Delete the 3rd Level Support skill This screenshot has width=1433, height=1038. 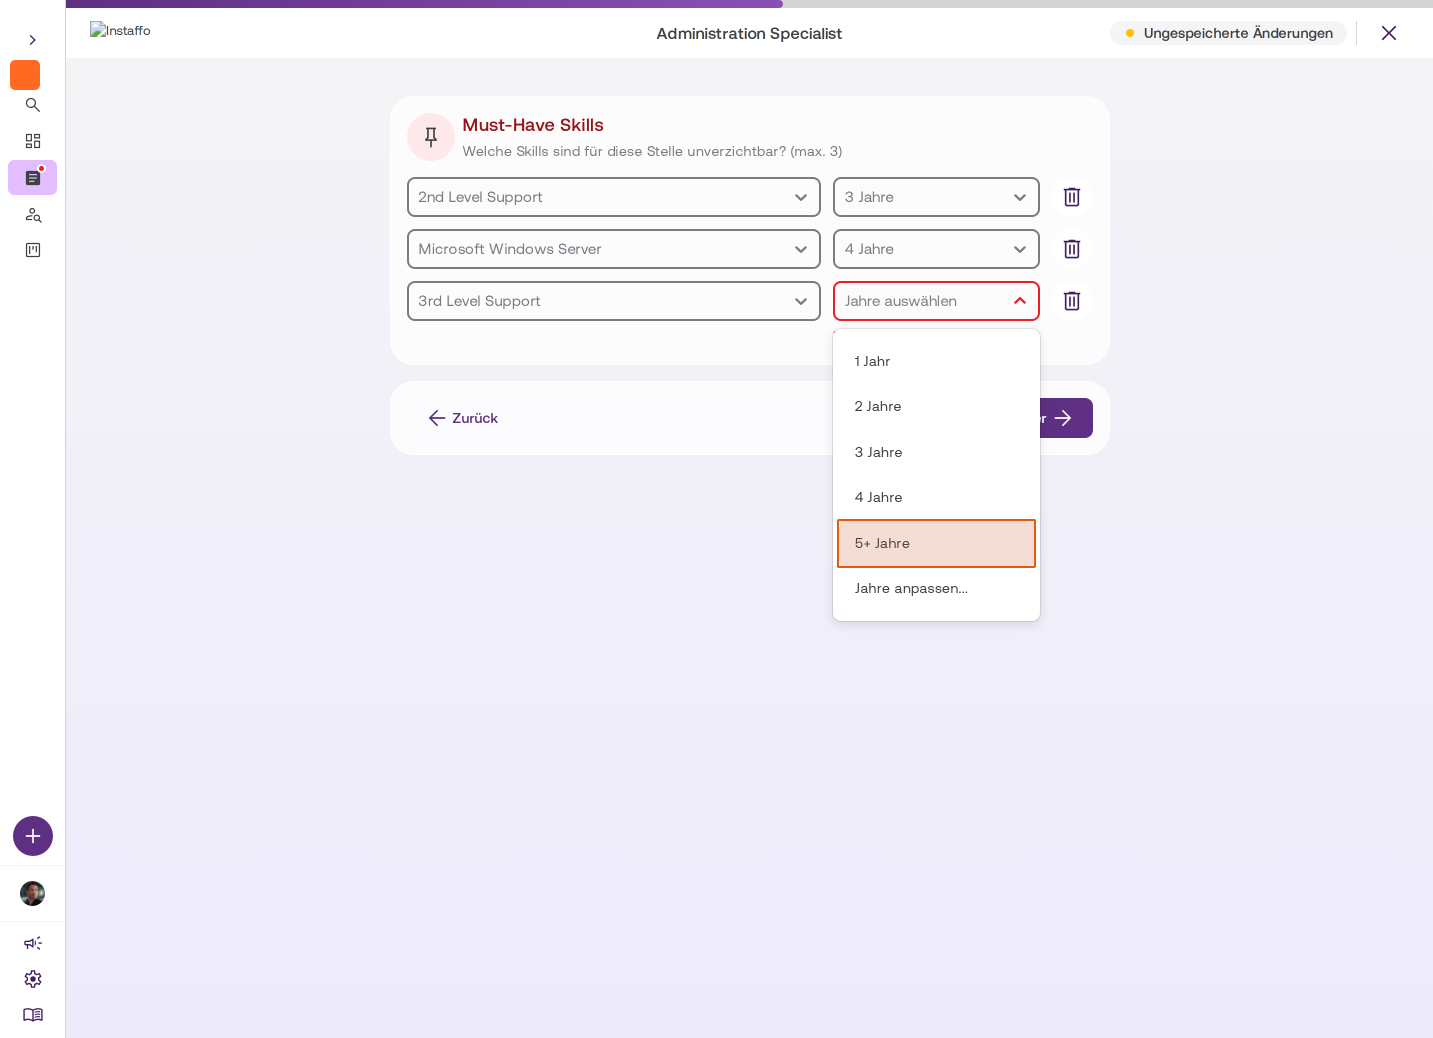point(1072,301)
